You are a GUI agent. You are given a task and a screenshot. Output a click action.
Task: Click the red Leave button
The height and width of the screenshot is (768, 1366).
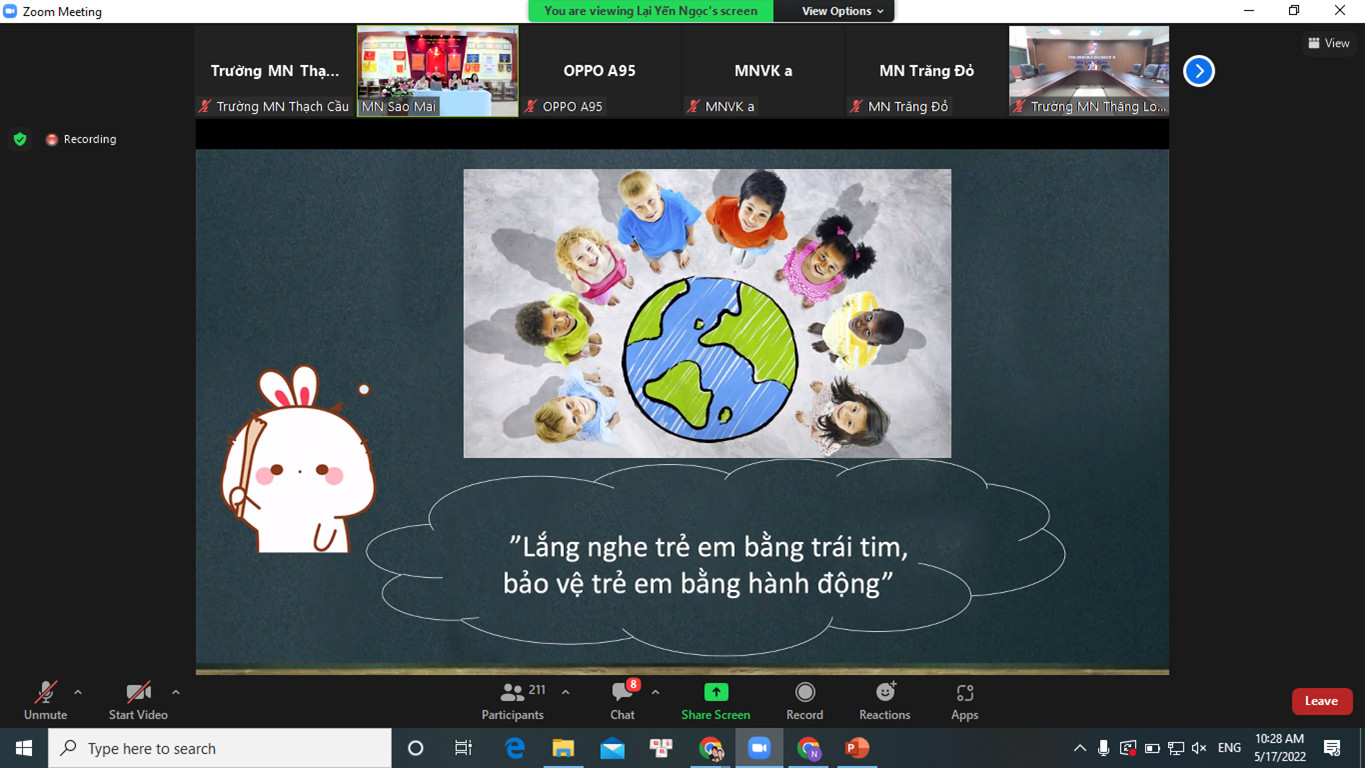pyautogui.click(x=1321, y=701)
